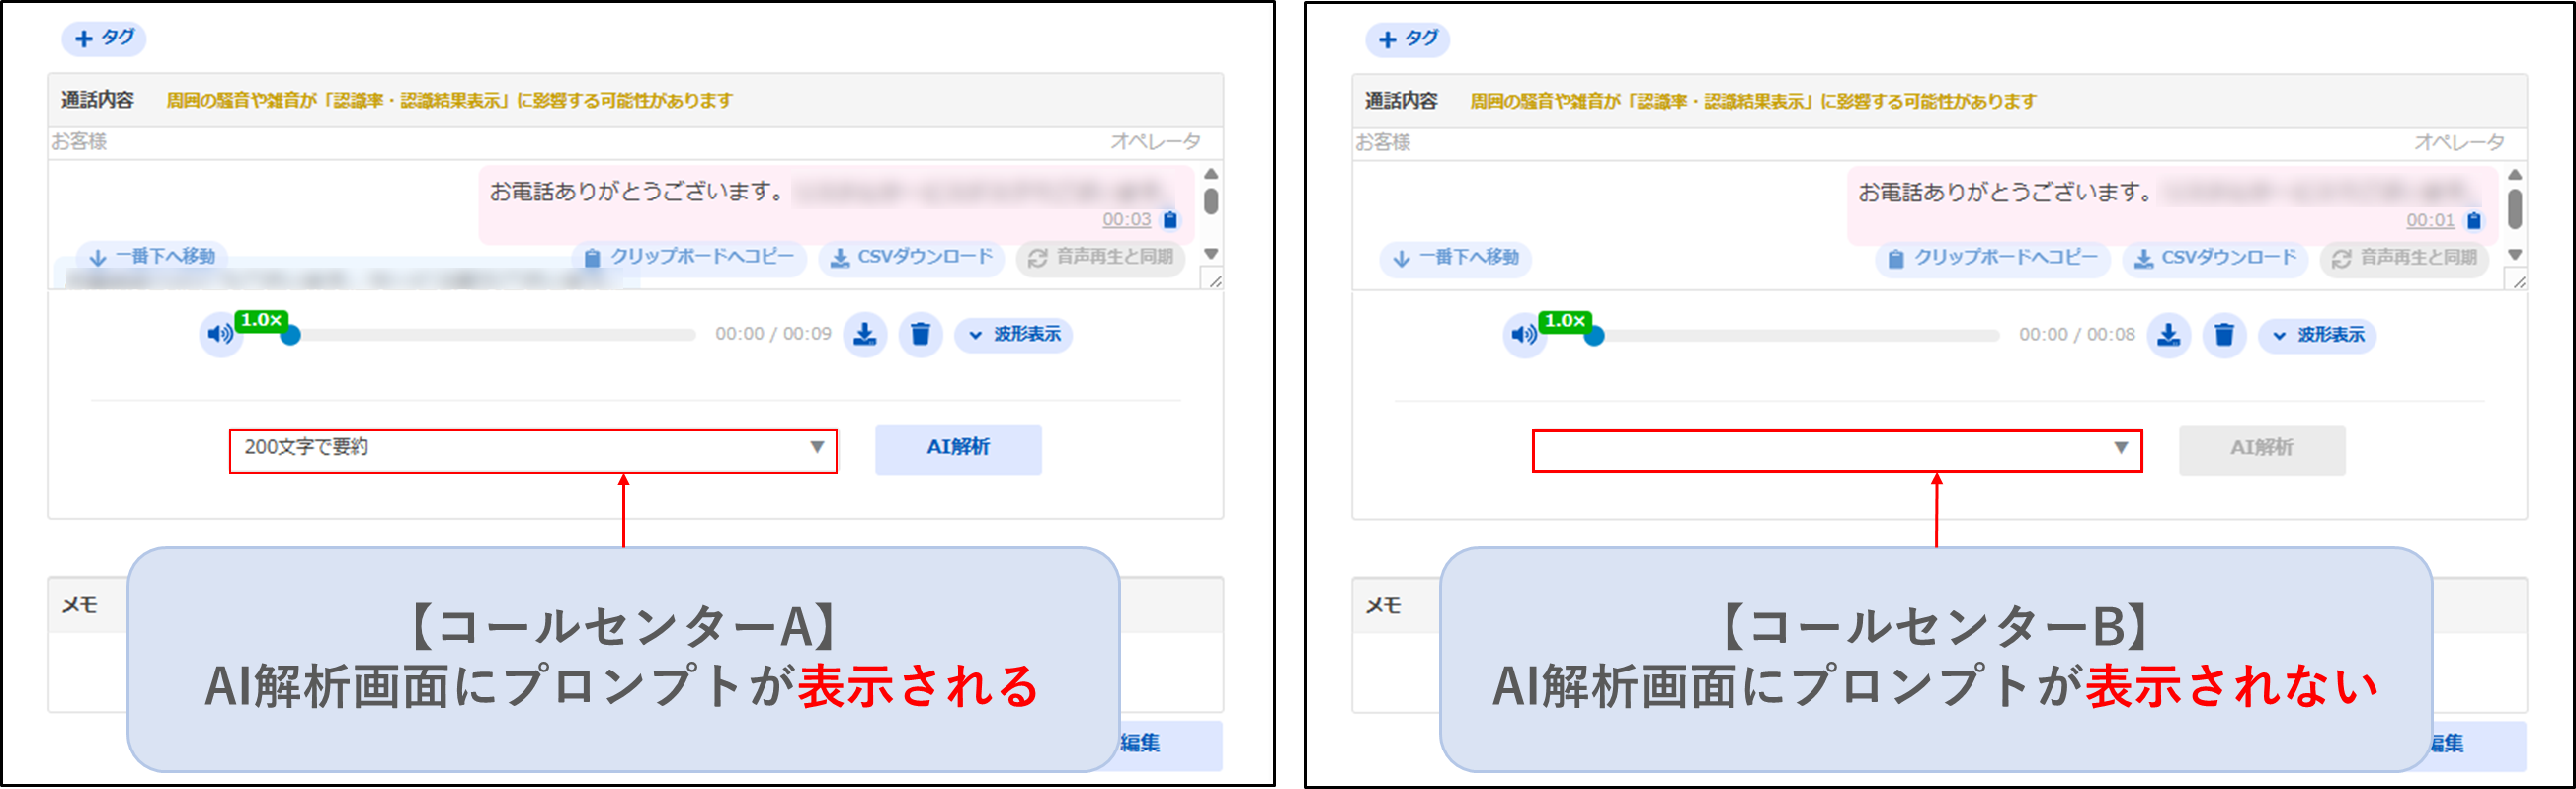2576x789 pixels.
Task: Click the speaker icon in the Call Center B player
Action: point(1523,335)
